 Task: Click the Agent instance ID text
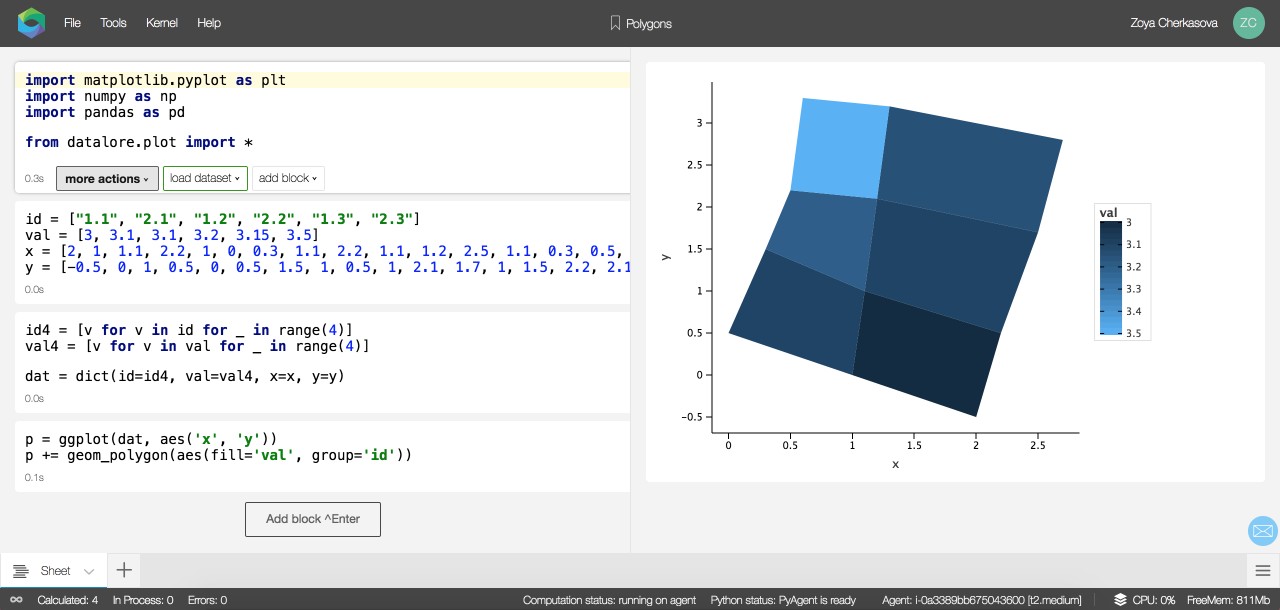click(x=981, y=600)
